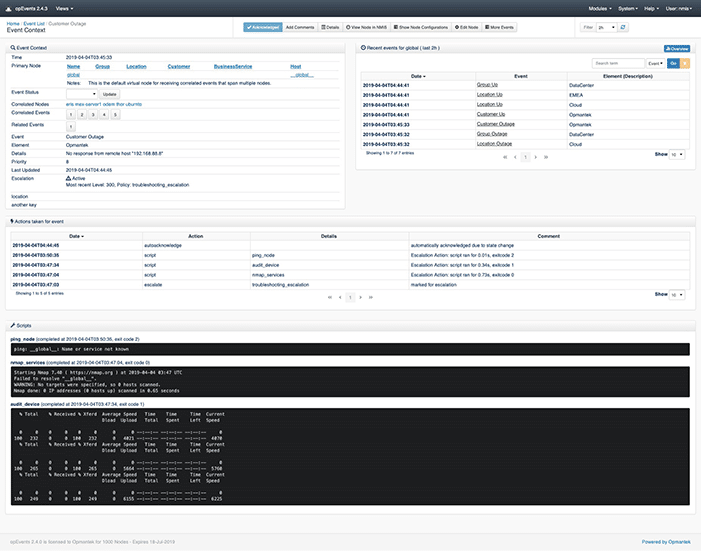Screen dimensions: 701x551
Task: Open the global node name link
Action: pyautogui.click(x=73, y=75)
